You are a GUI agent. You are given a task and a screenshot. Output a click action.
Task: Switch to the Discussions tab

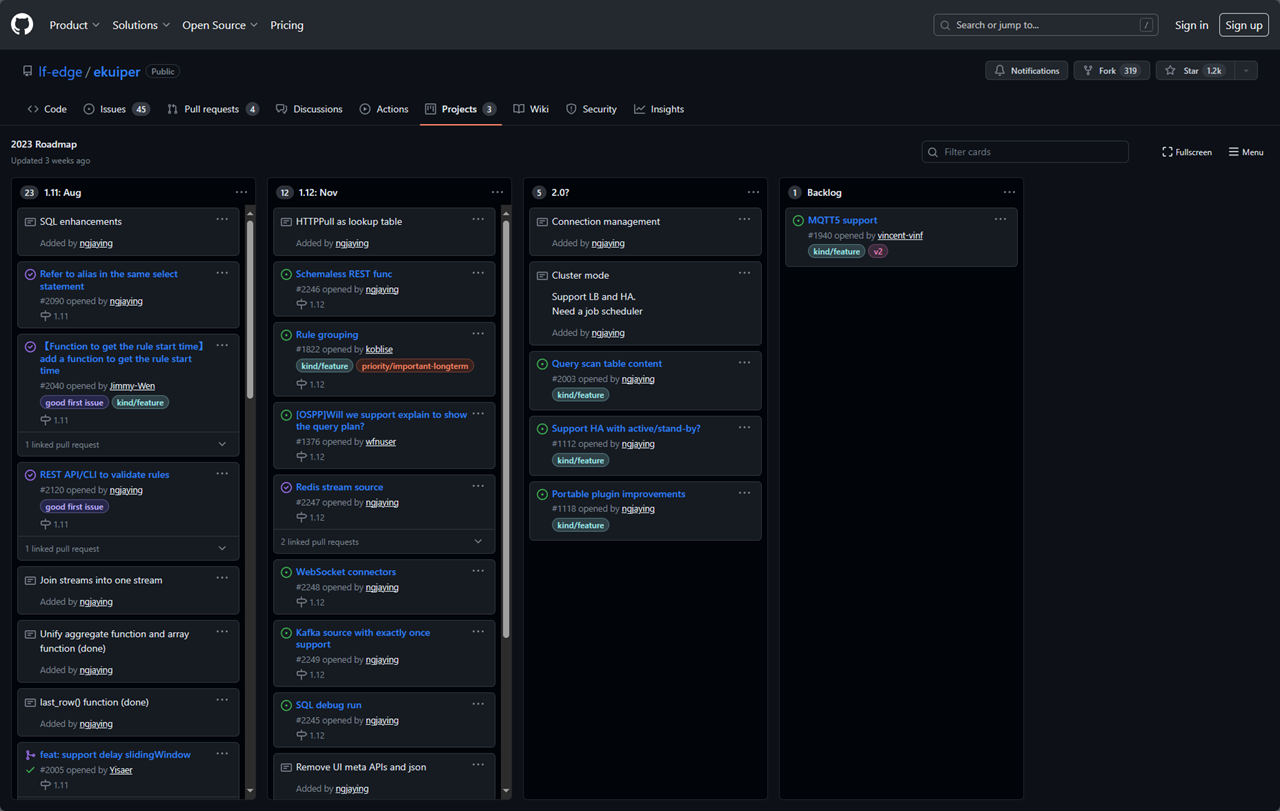pos(309,109)
